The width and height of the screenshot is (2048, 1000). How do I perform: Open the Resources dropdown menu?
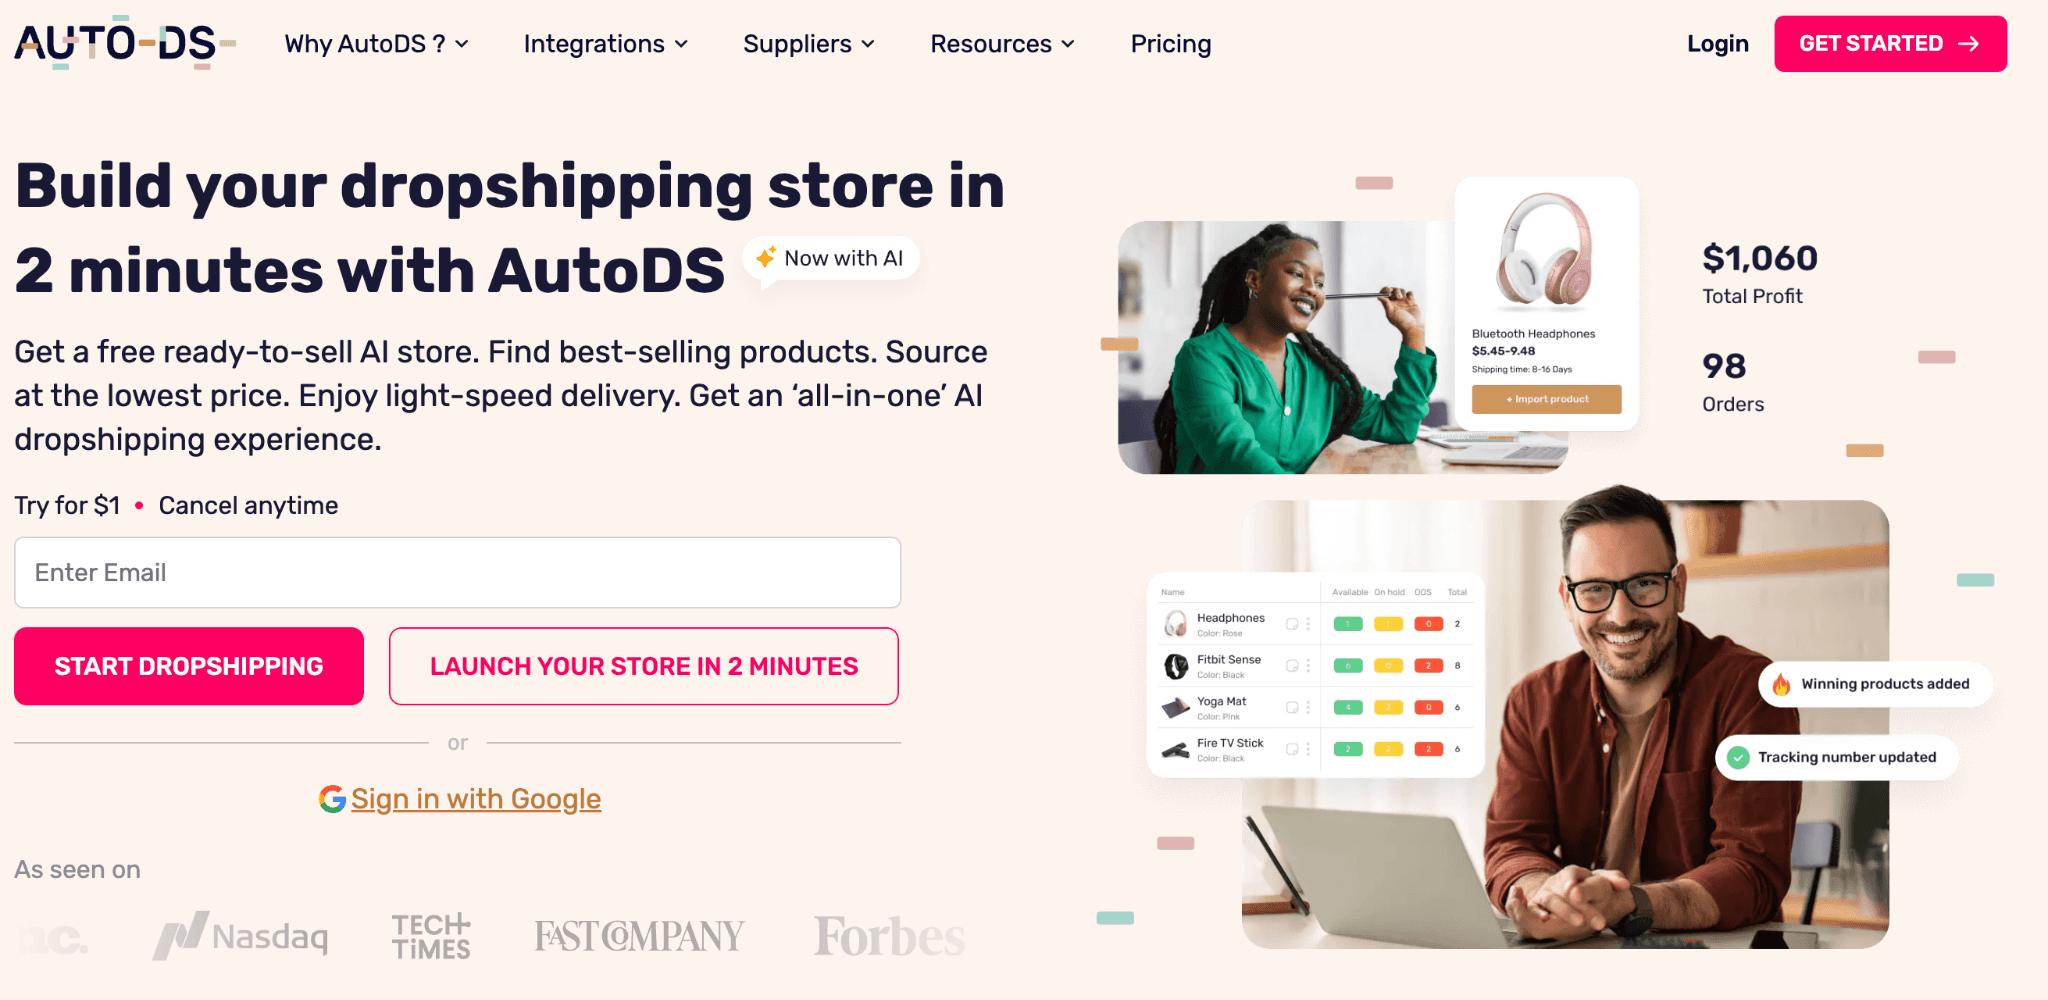[x=1002, y=44]
